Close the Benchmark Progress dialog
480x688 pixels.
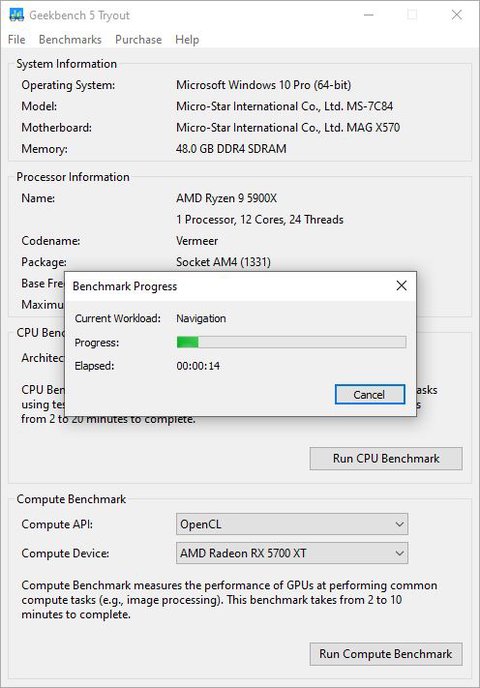tap(401, 286)
